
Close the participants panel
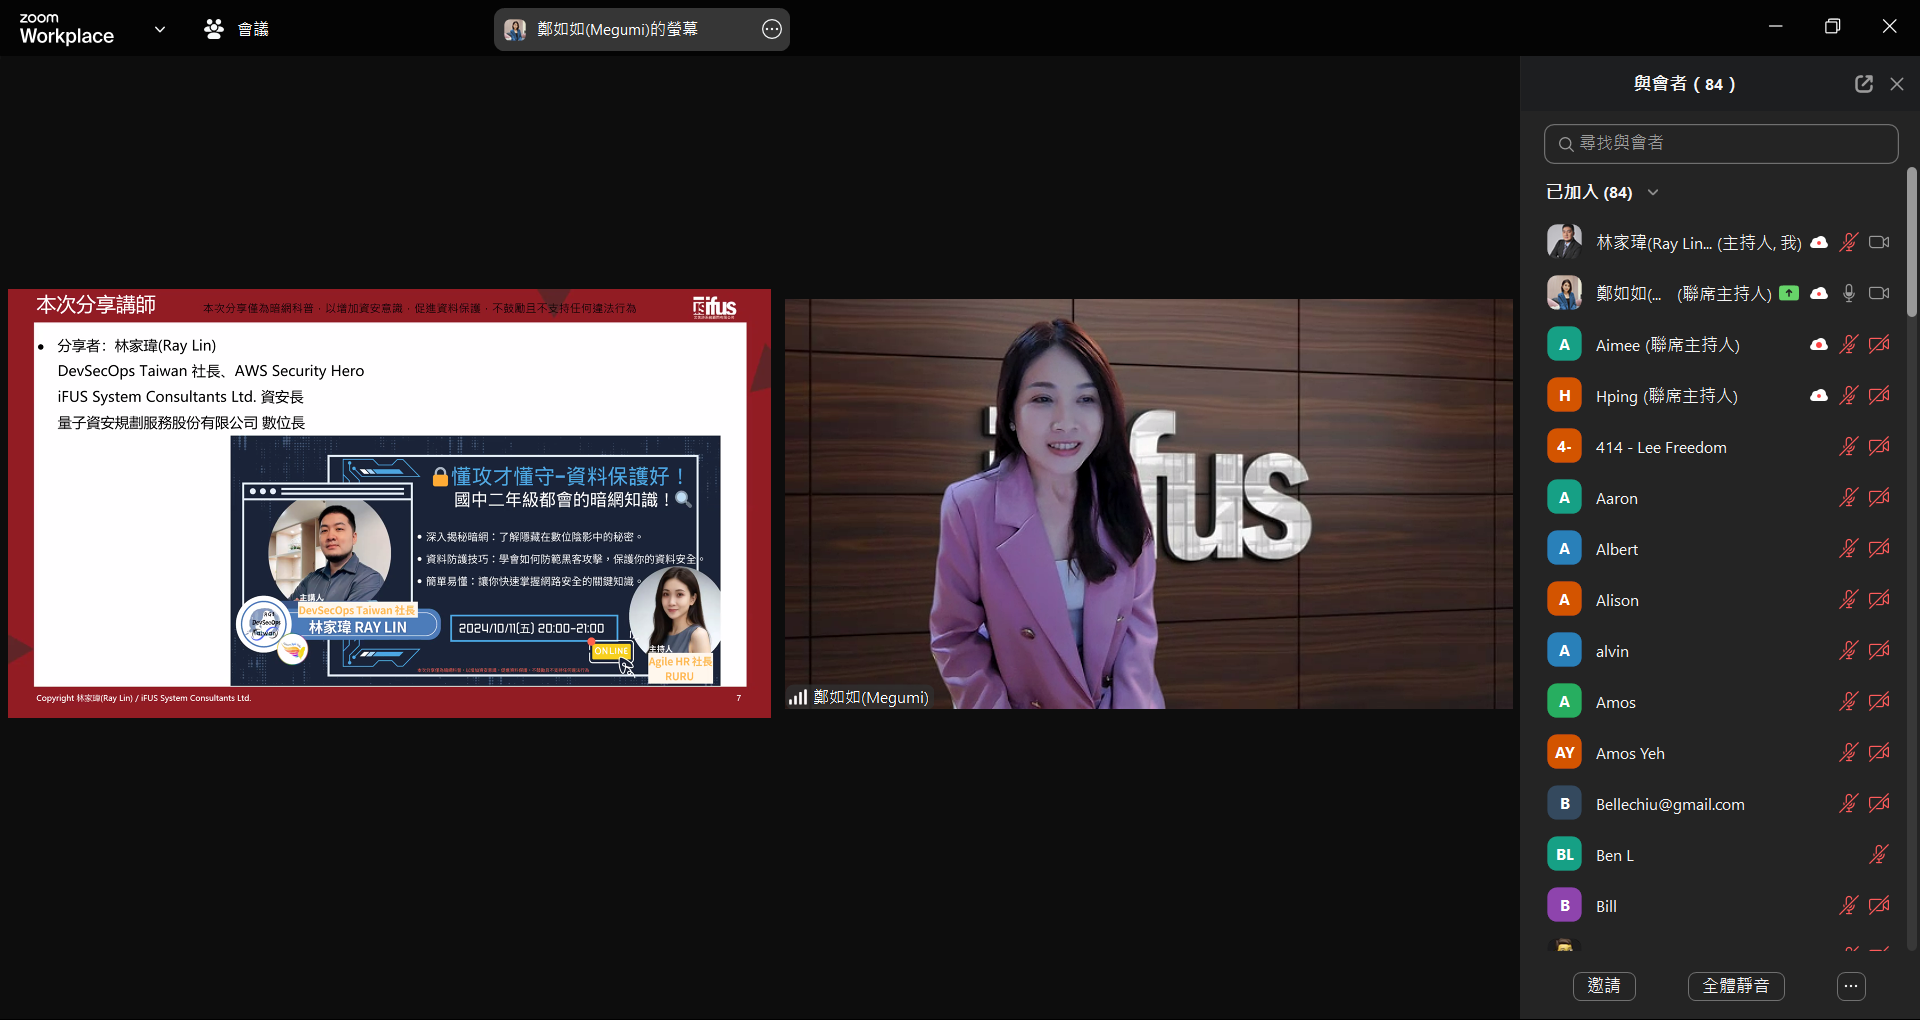tap(1897, 84)
